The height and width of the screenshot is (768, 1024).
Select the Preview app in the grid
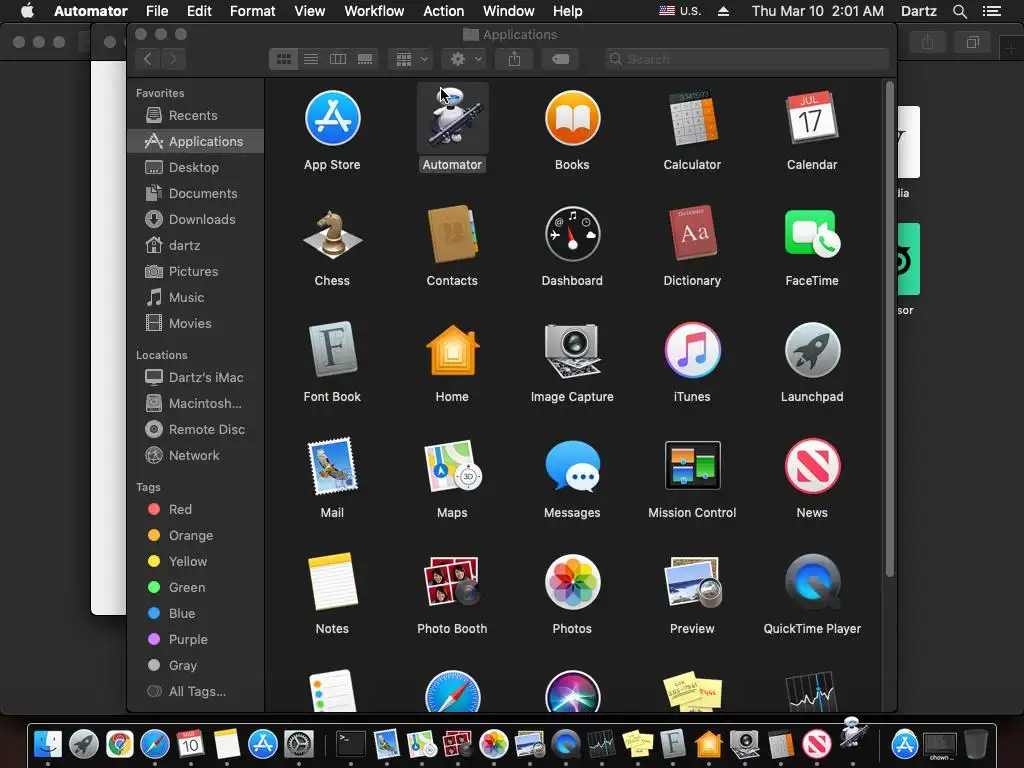click(x=692, y=582)
